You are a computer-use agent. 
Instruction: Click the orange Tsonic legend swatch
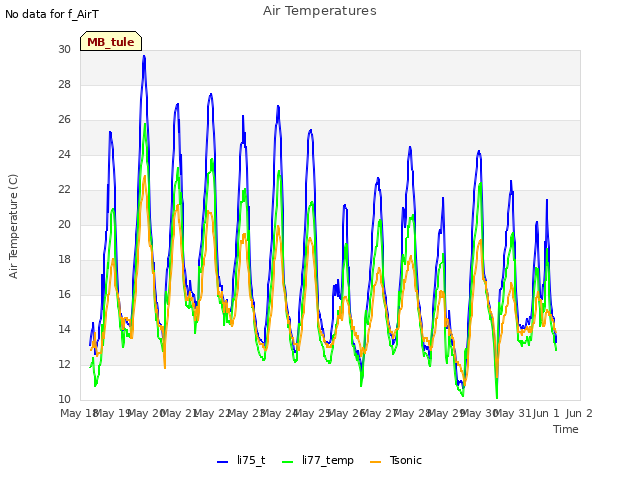tap(376, 462)
